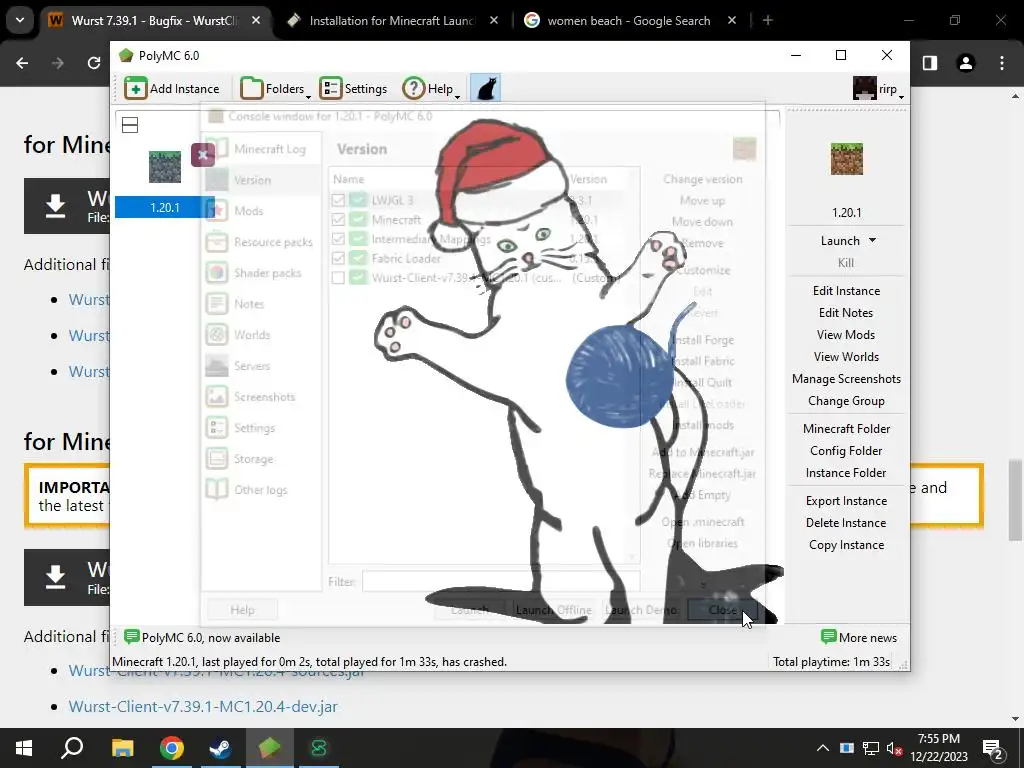Click Edit Notes

[846, 313]
